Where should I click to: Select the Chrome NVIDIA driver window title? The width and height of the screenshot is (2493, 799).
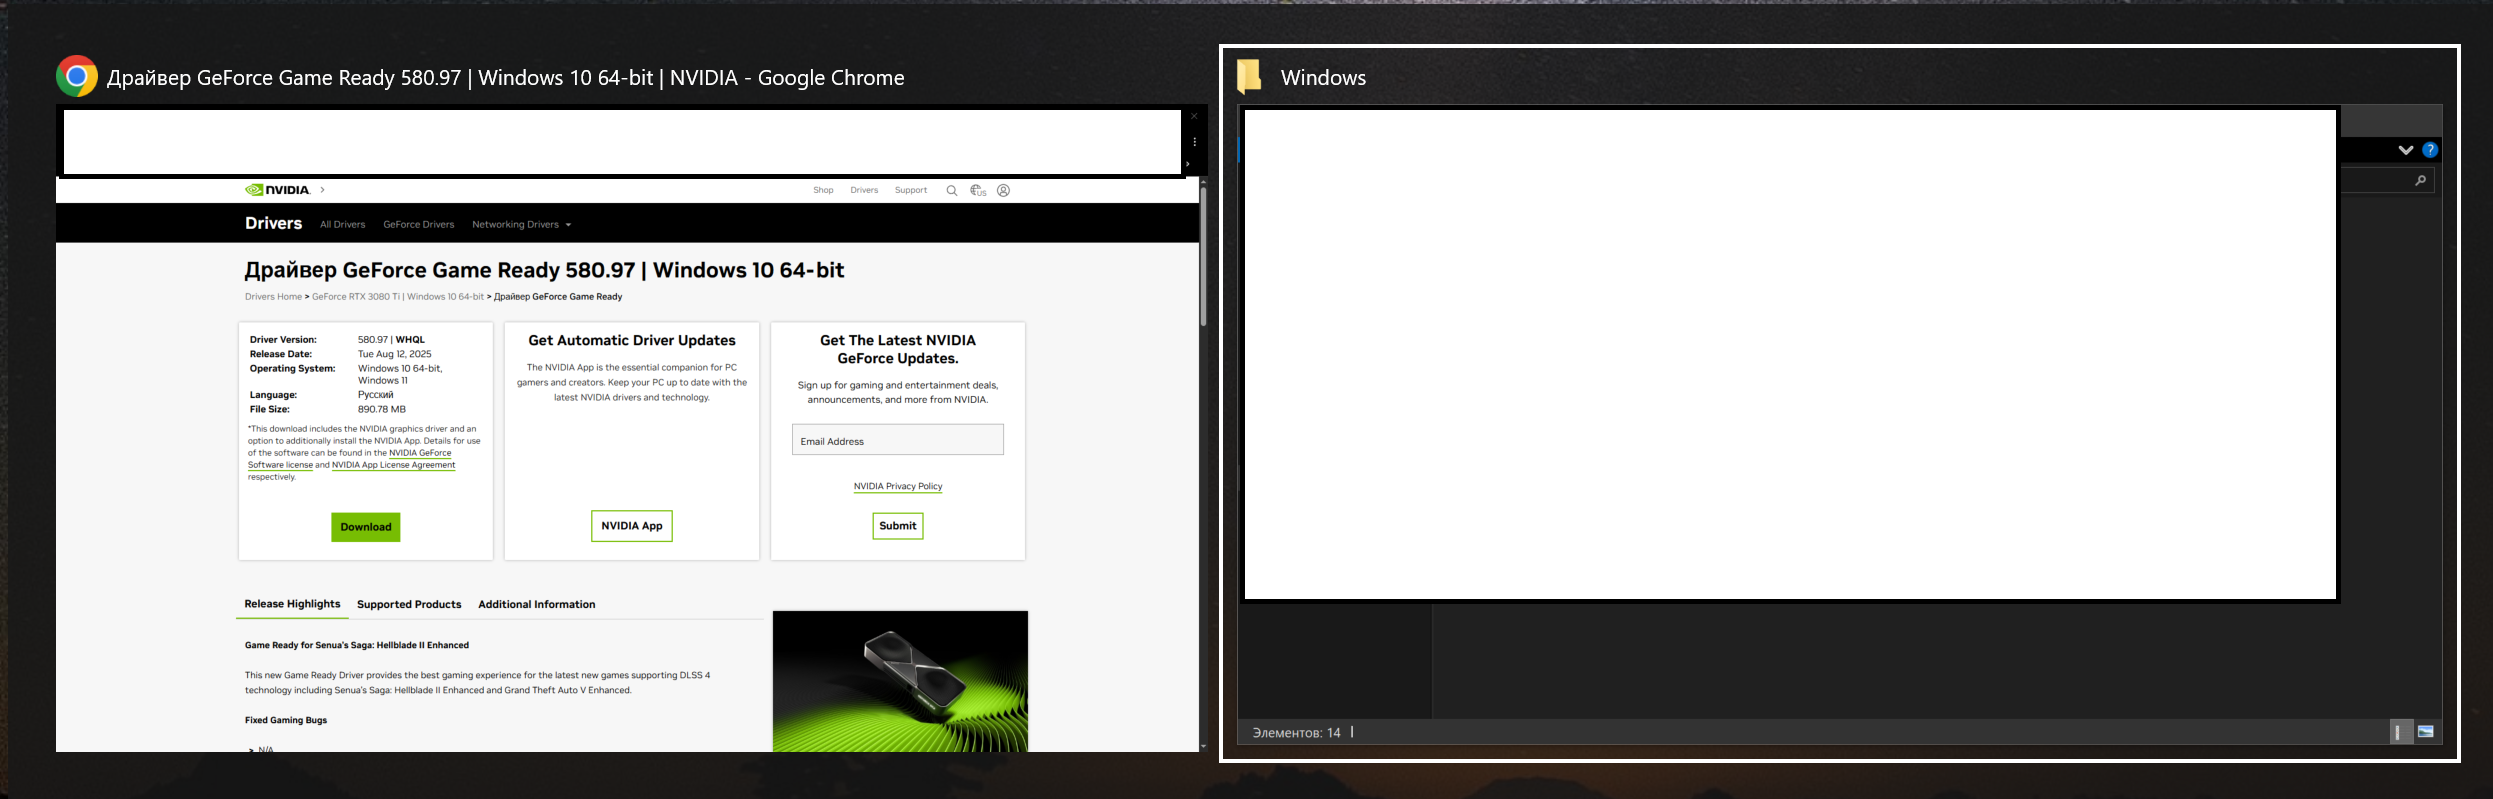506,78
